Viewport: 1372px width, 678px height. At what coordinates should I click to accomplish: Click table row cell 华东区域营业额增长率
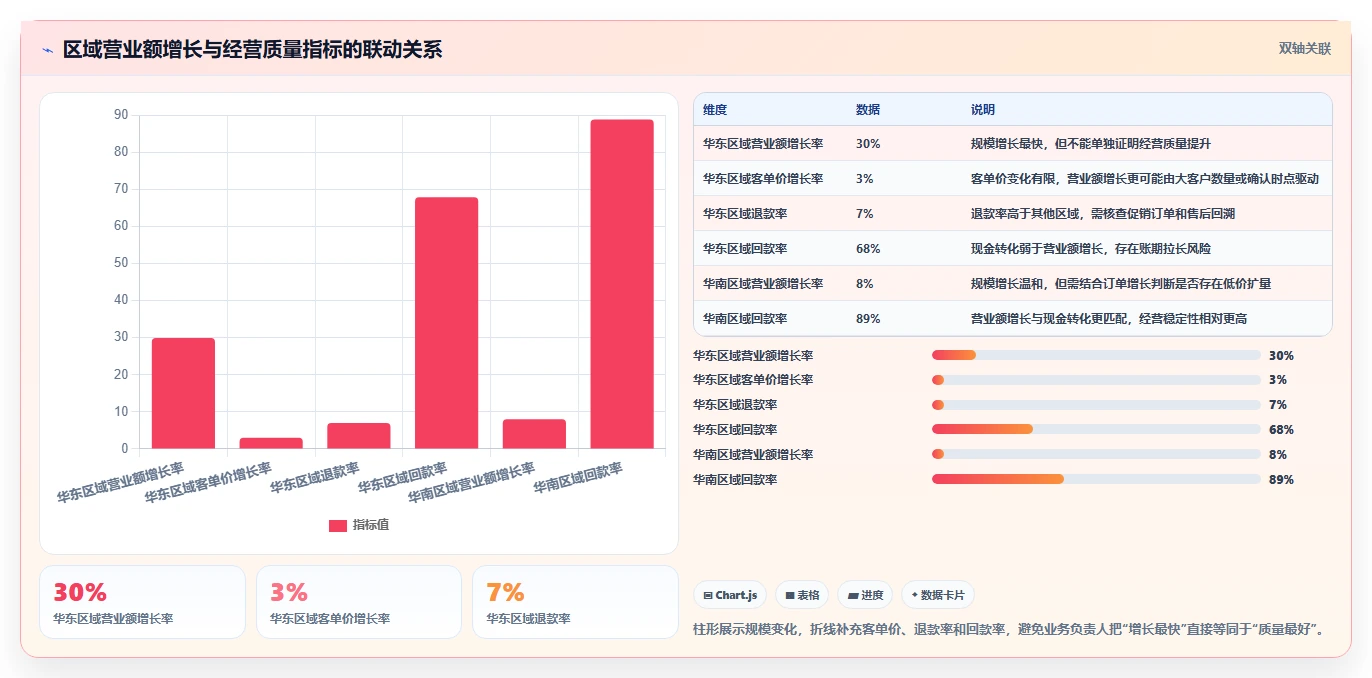click(x=763, y=144)
